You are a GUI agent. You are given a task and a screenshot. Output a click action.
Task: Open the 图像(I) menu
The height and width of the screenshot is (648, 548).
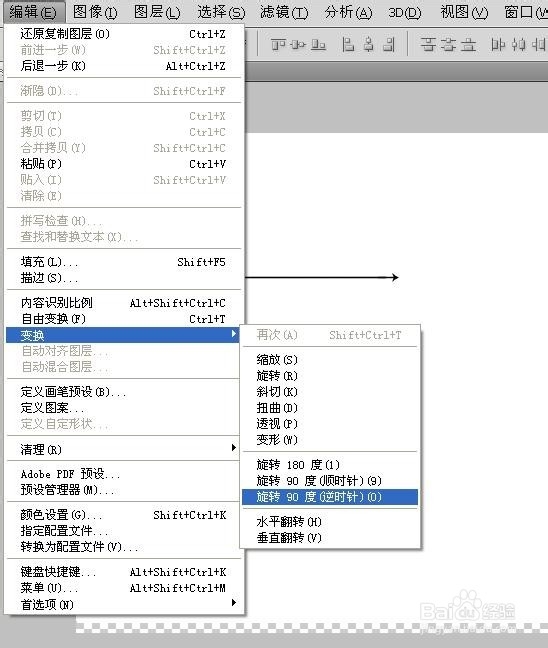[x=95, y=12]
